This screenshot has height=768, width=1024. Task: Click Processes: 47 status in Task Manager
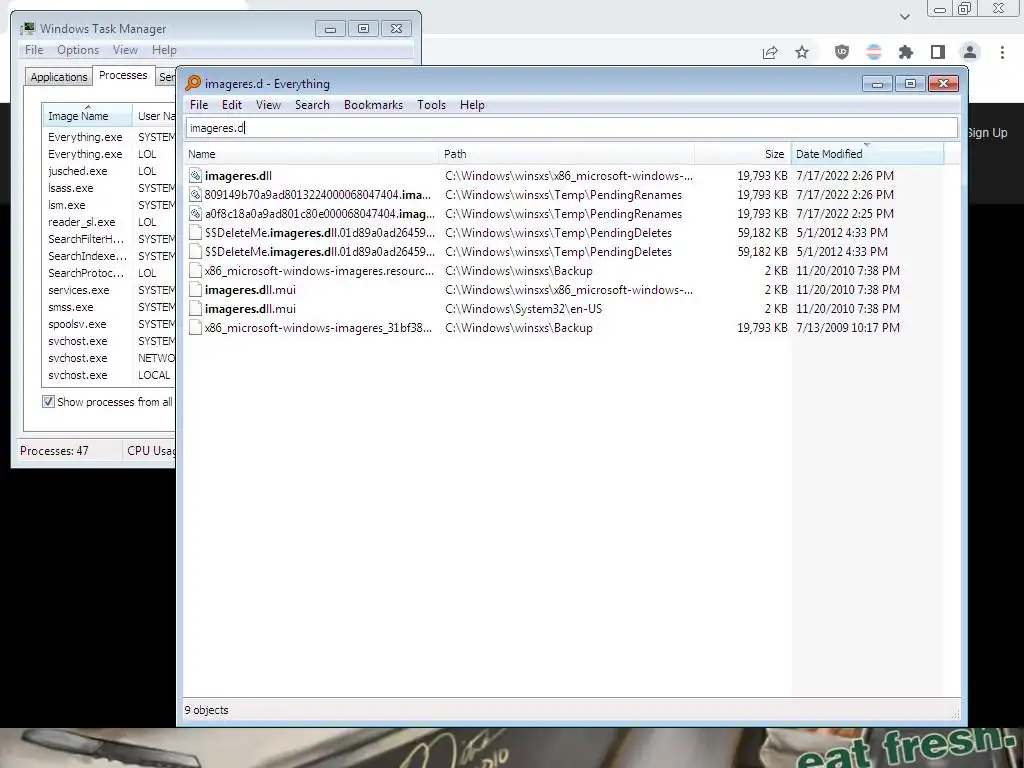tap(54, 451)
